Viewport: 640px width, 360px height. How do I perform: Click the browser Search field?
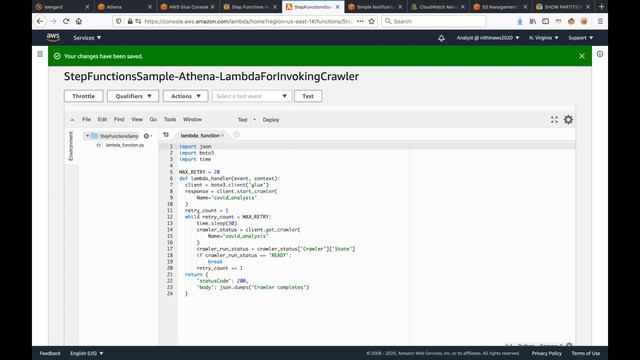tap(433, 21)
